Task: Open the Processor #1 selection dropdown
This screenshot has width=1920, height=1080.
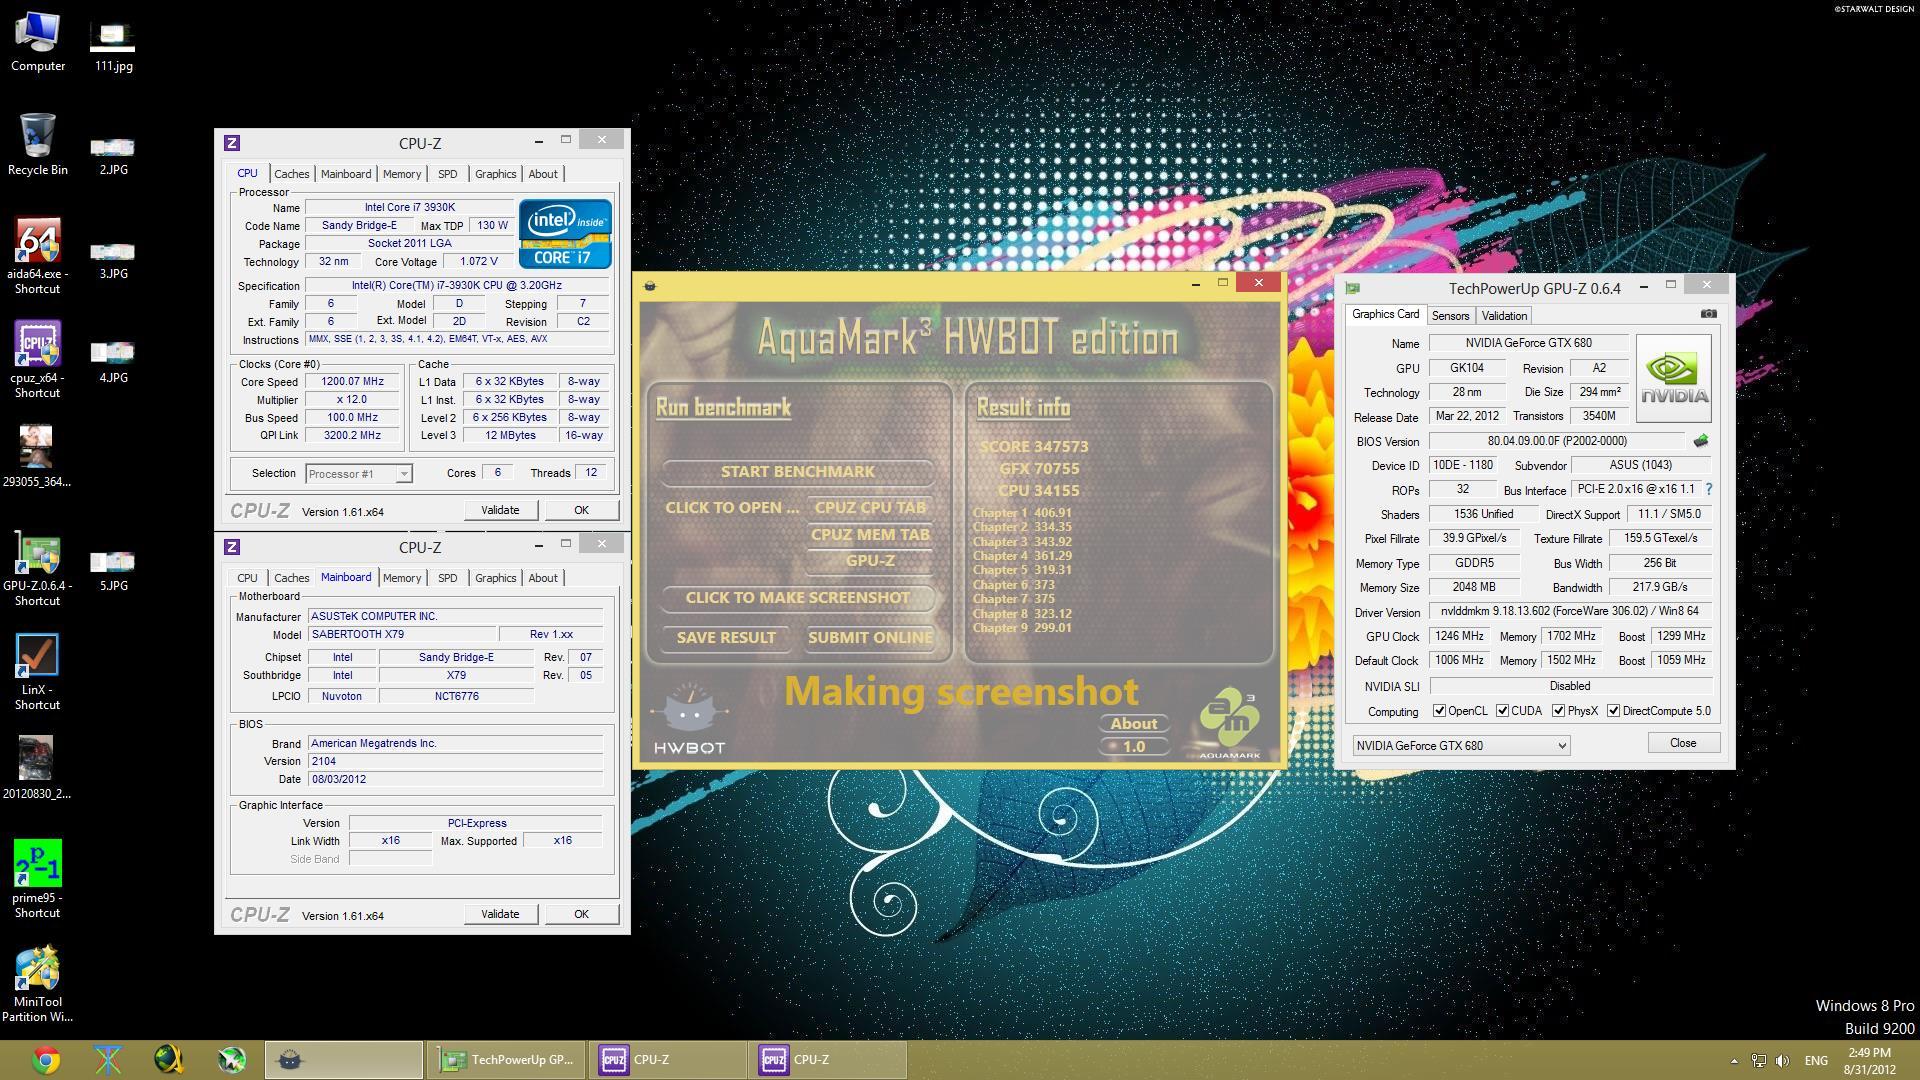Action: (358, 474)
